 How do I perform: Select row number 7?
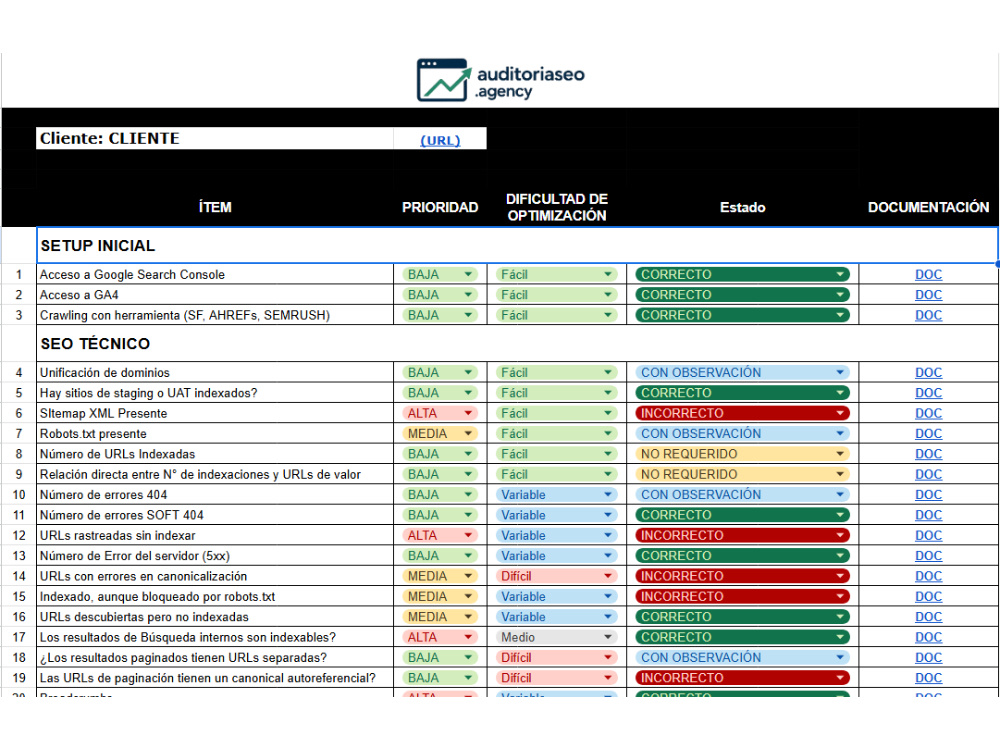pos(19,434)
